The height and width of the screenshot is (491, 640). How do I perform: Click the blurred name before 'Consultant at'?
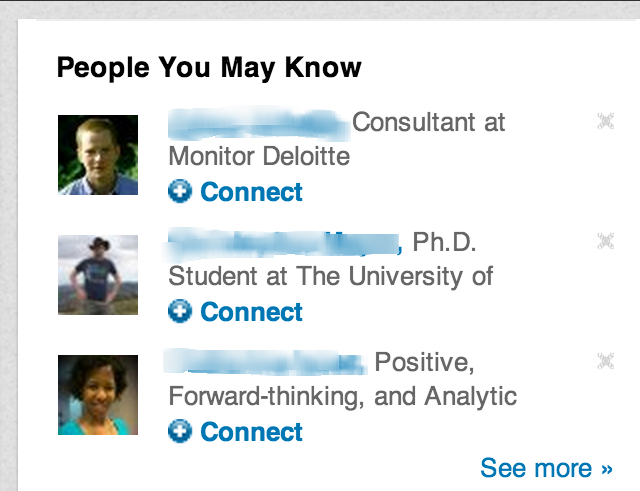(x=258, y=123)
